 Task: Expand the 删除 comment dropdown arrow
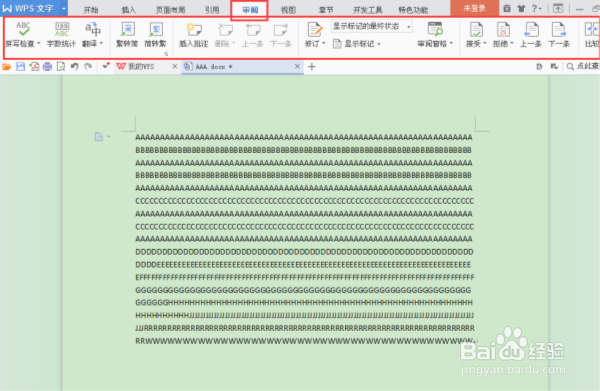(233, 43)
